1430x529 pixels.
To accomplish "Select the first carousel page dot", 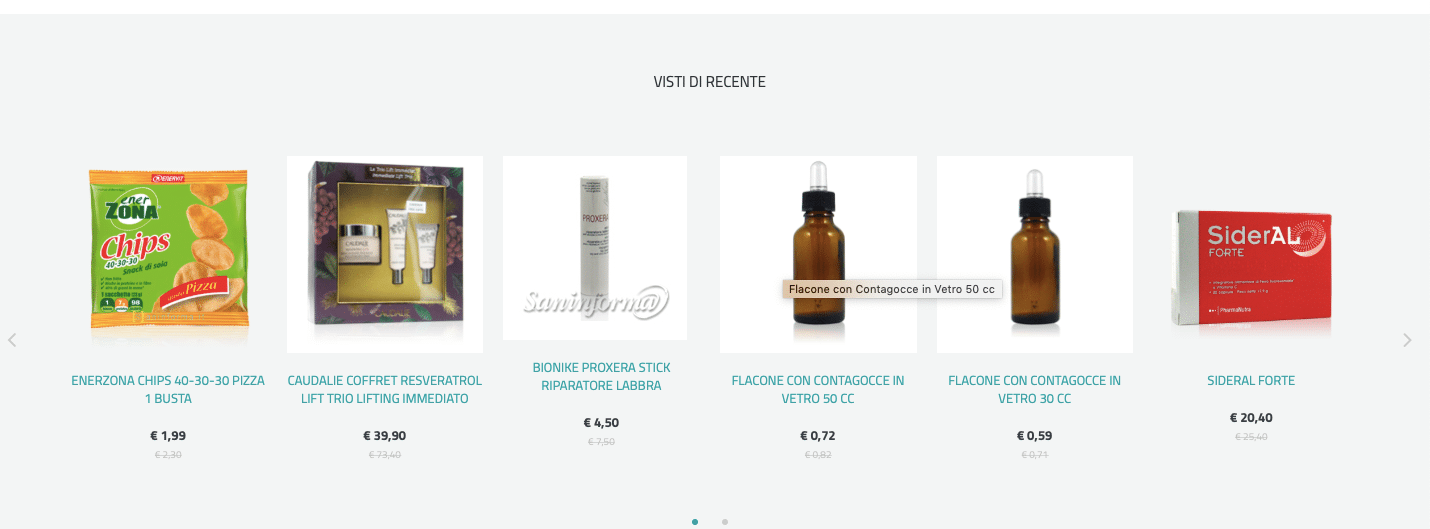I will (x=695, y=521).
